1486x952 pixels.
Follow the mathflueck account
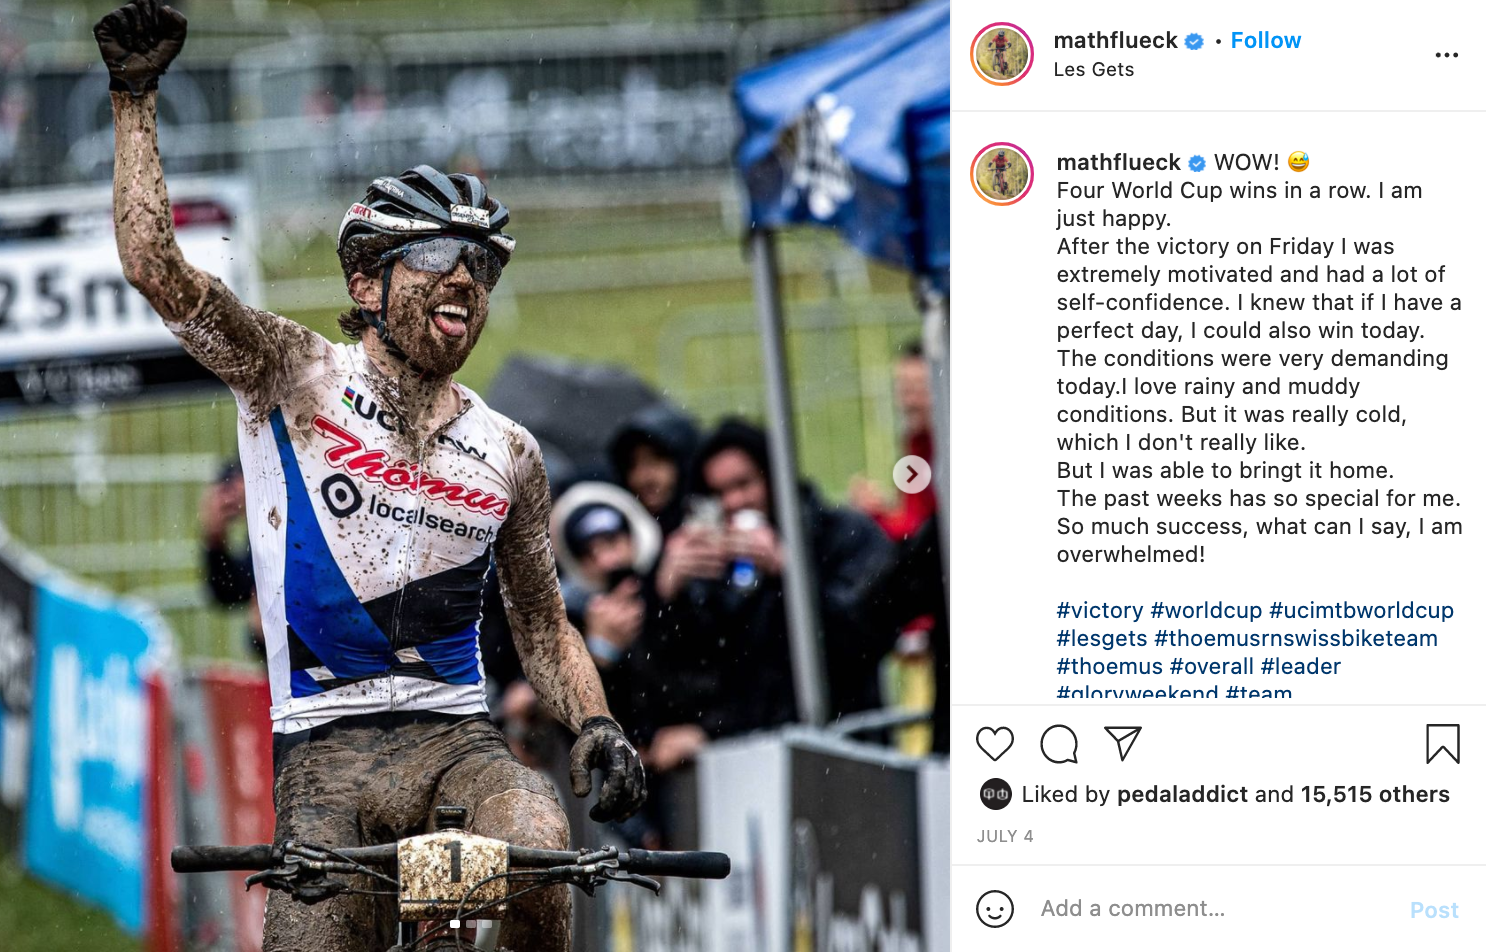pos(1266,40)
